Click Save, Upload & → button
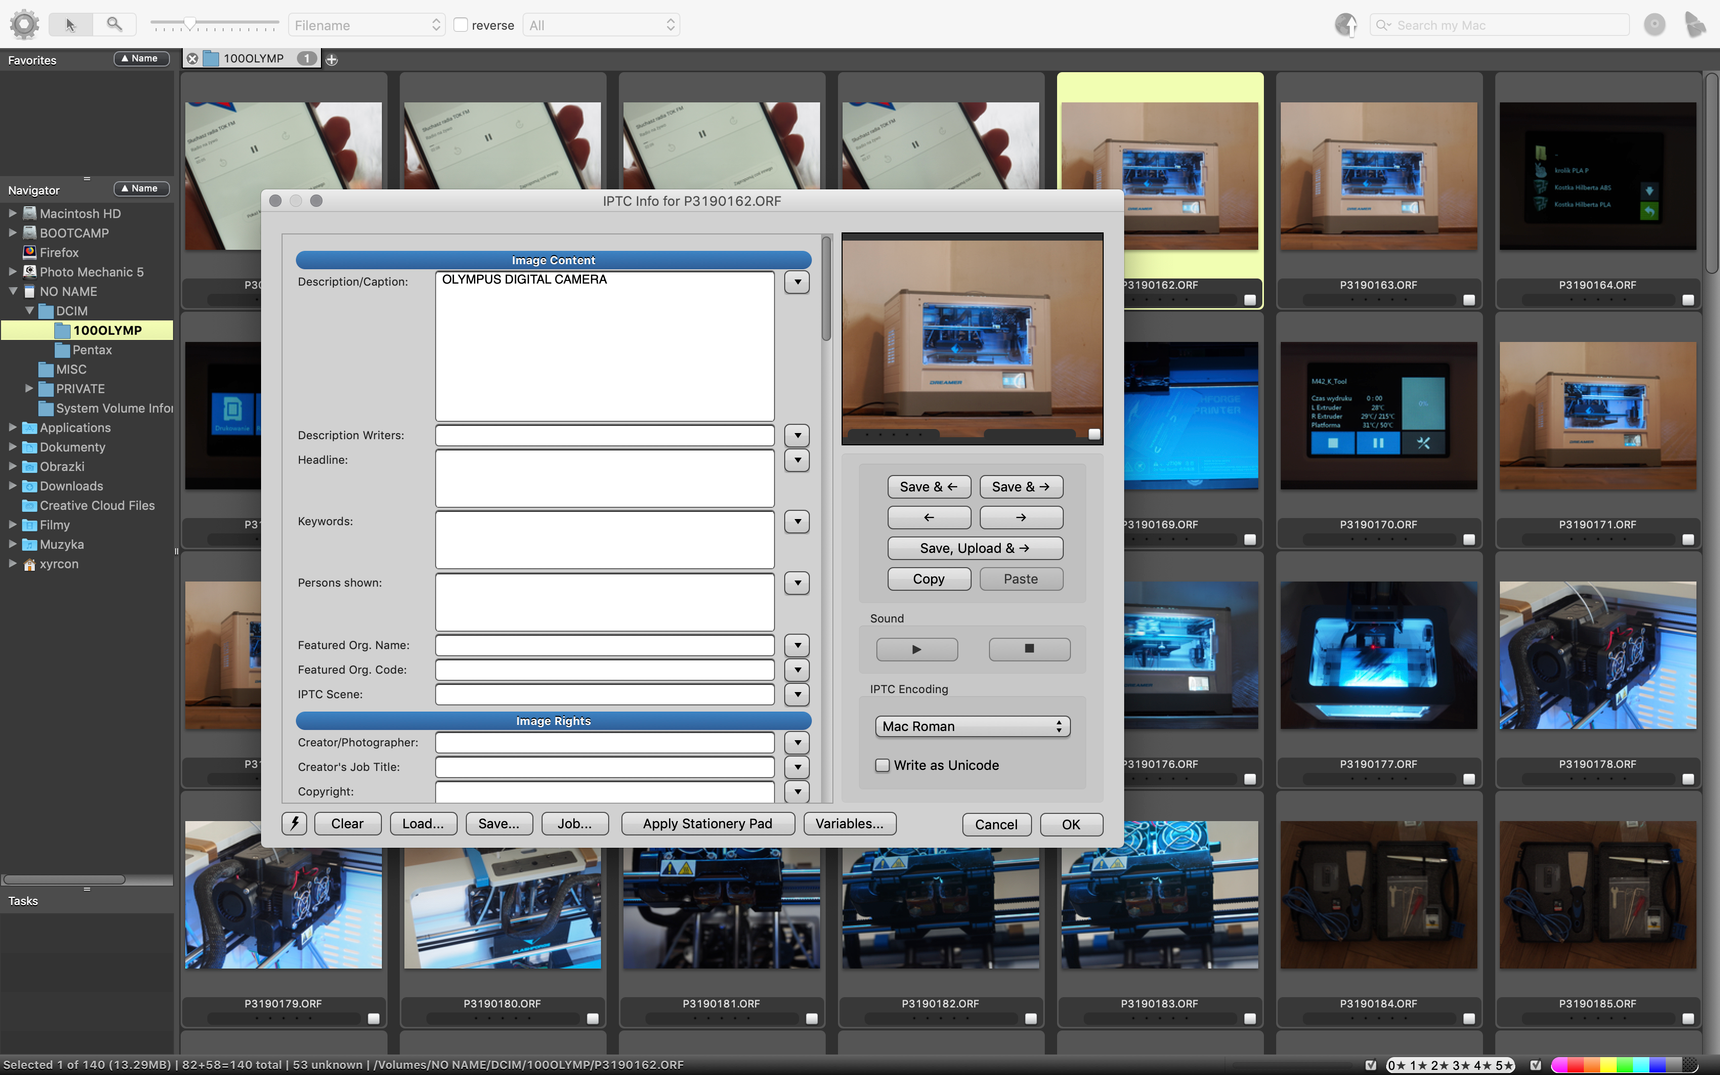Screen dimensions: 1720x1075 975,548
